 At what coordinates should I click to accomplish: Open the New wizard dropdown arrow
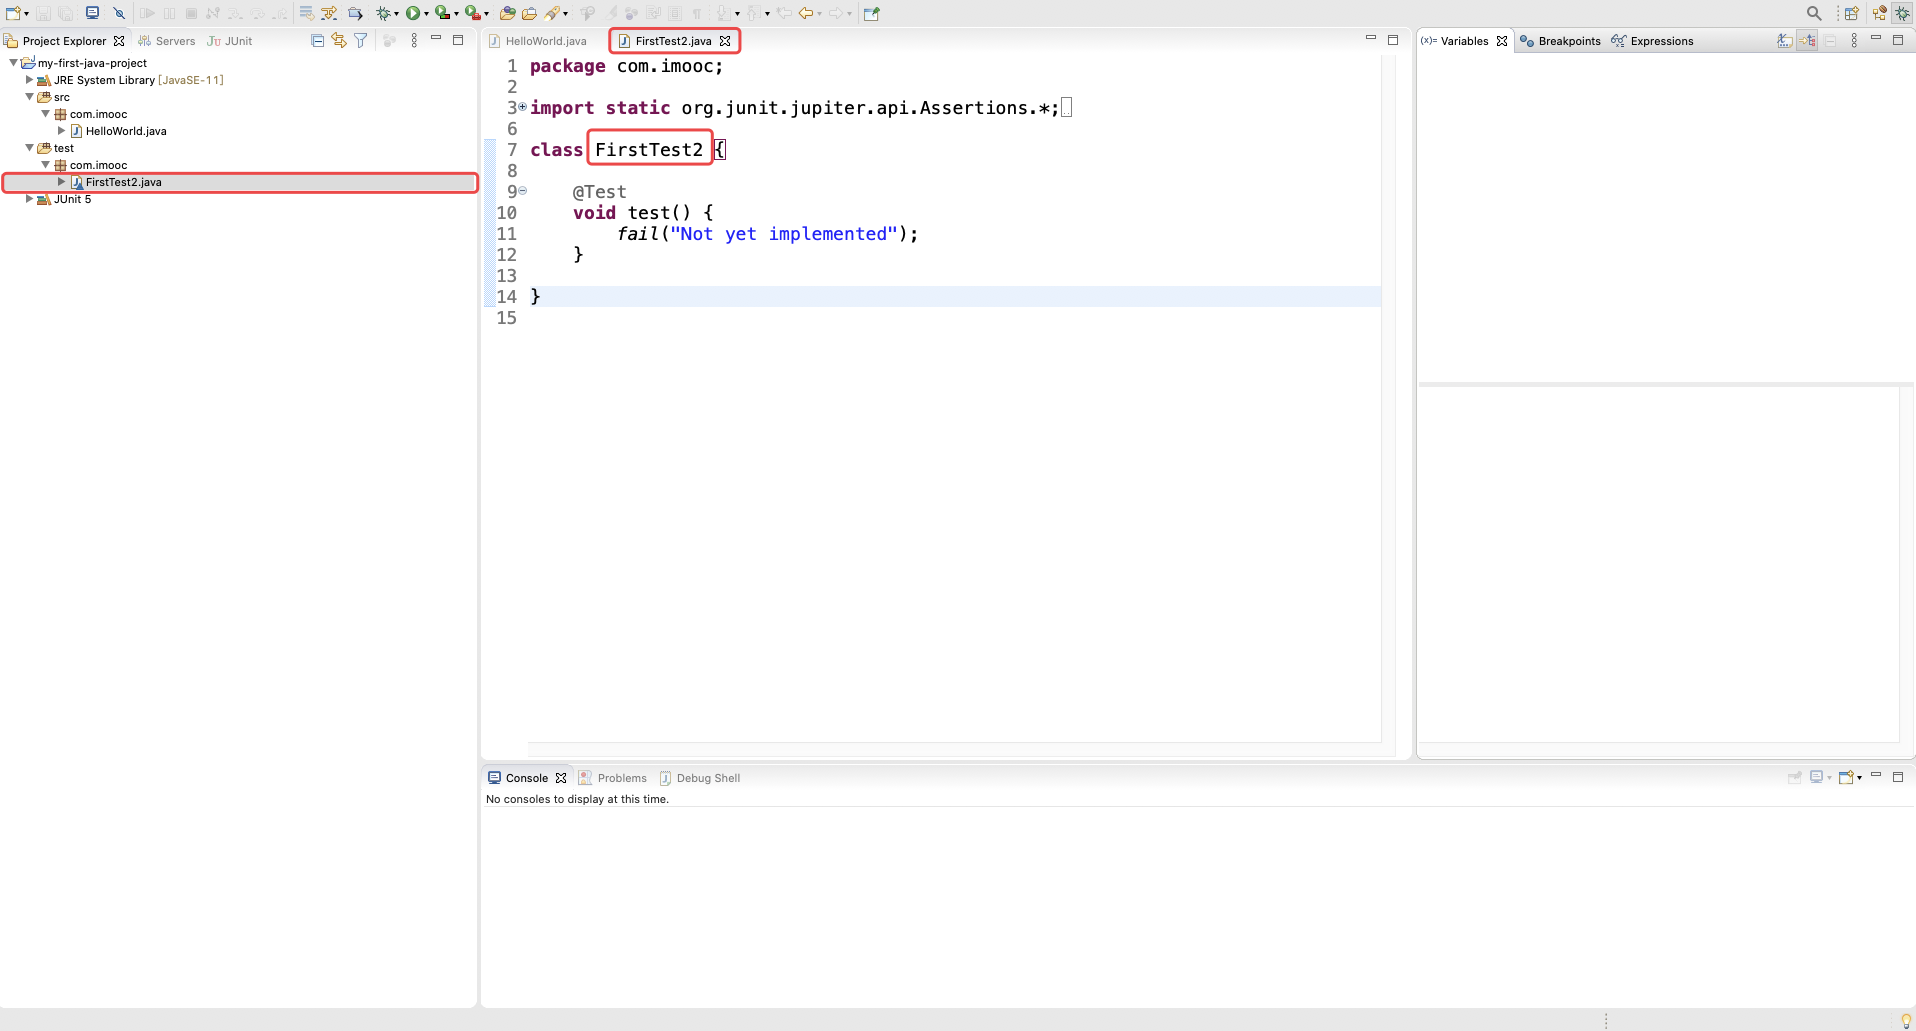[26, 14]
